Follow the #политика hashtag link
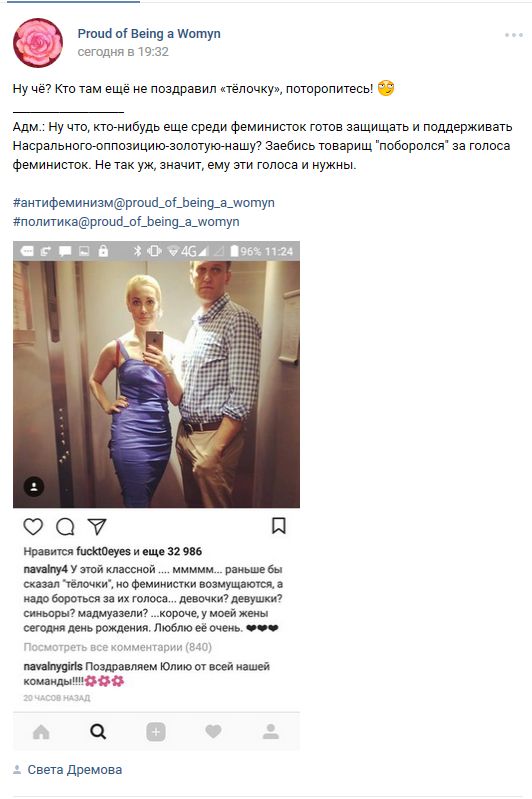 [x=126, y=222]
